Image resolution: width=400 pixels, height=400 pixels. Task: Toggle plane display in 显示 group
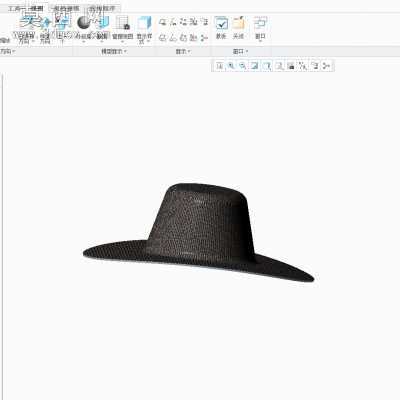coord(162,22)
